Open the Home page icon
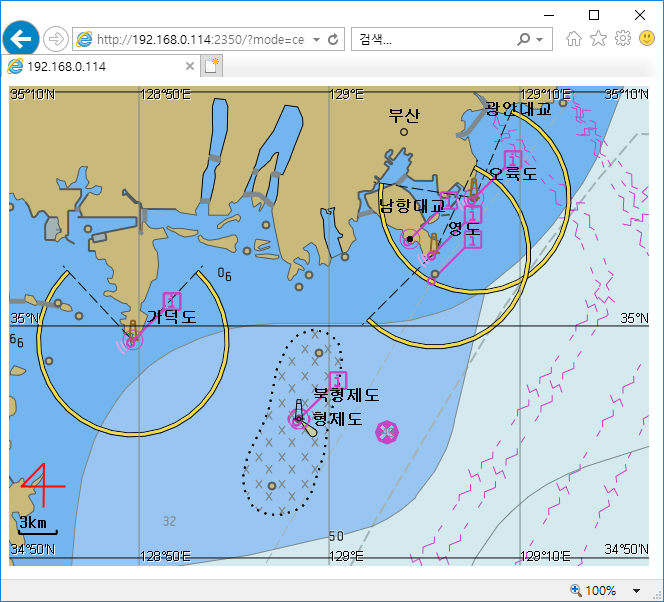Viewport: 664px width, 602px height. tap(574, 39)
